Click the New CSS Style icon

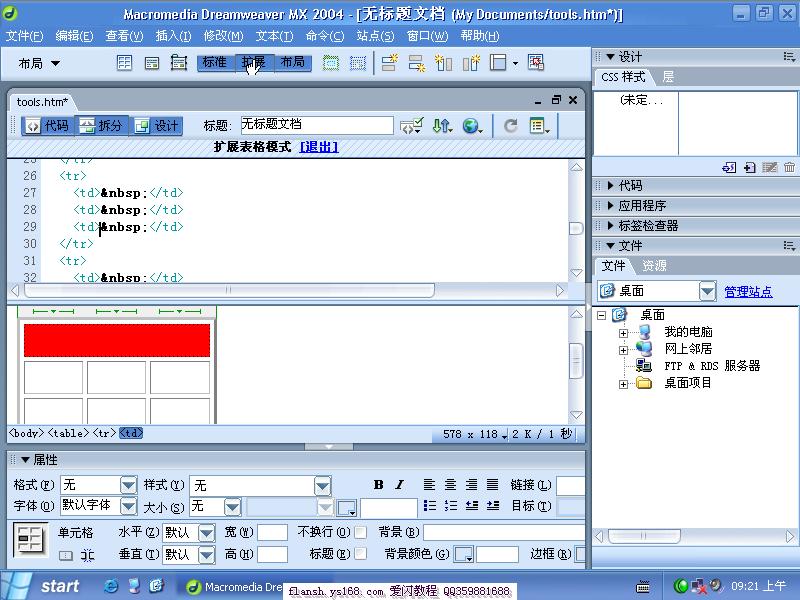click(749, 167)
